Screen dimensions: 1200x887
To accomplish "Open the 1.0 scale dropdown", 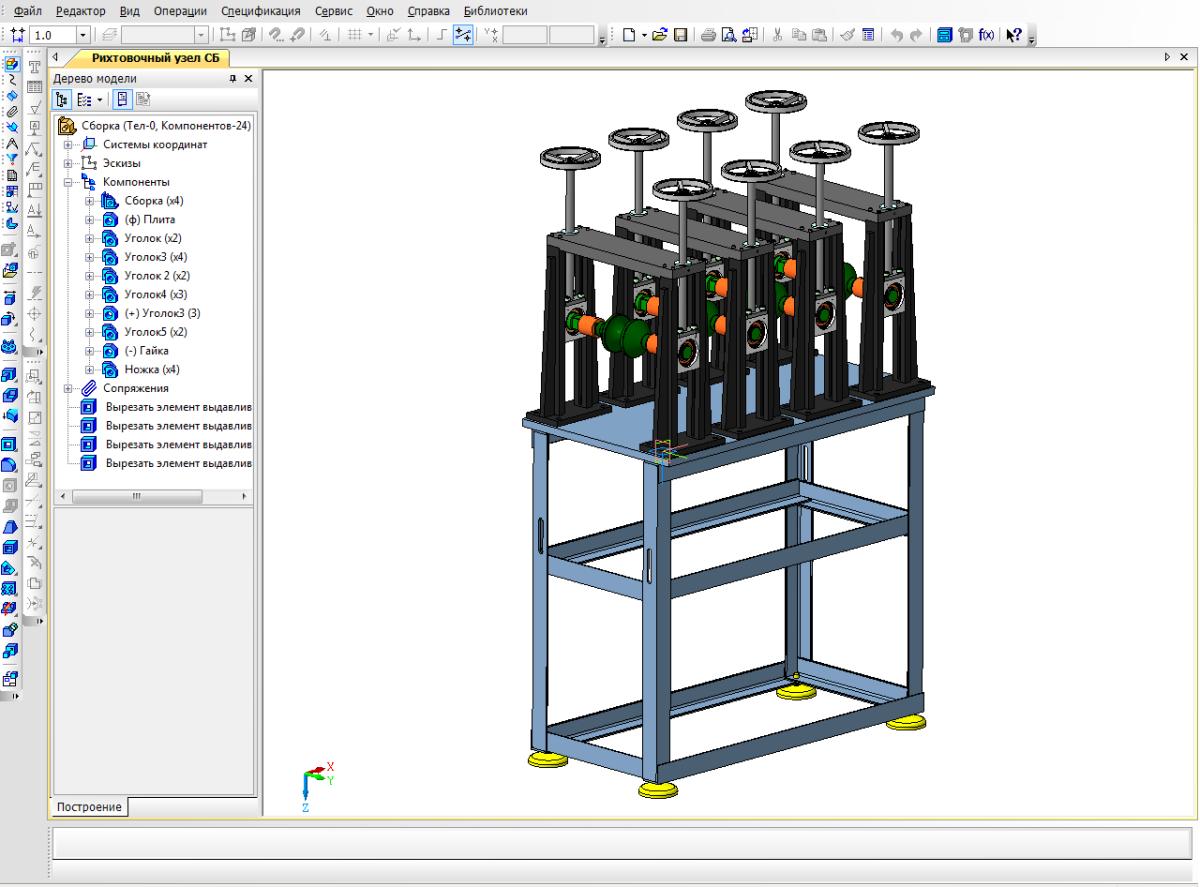I will [x=83, y=35].
